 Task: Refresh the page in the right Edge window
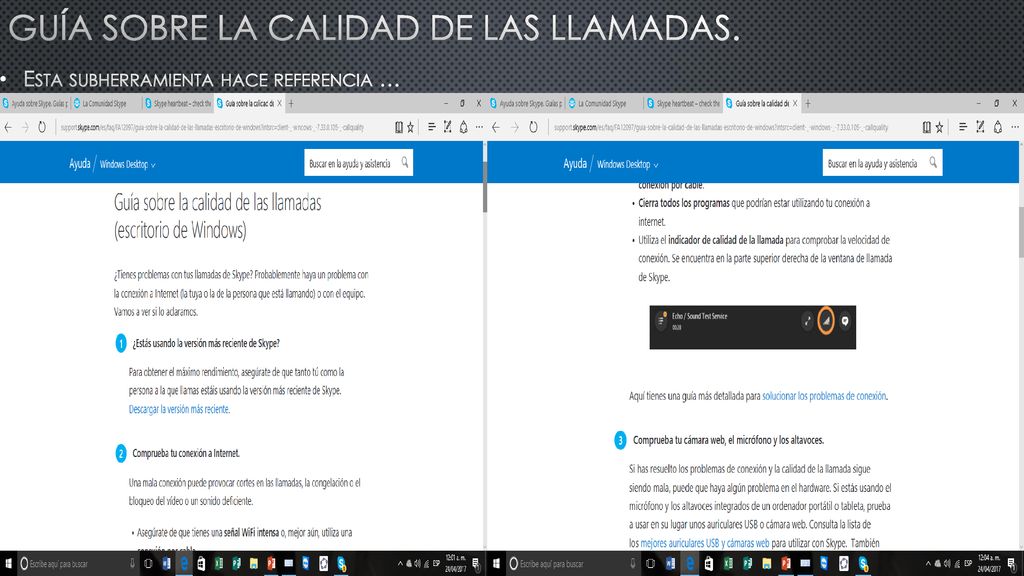533,127
